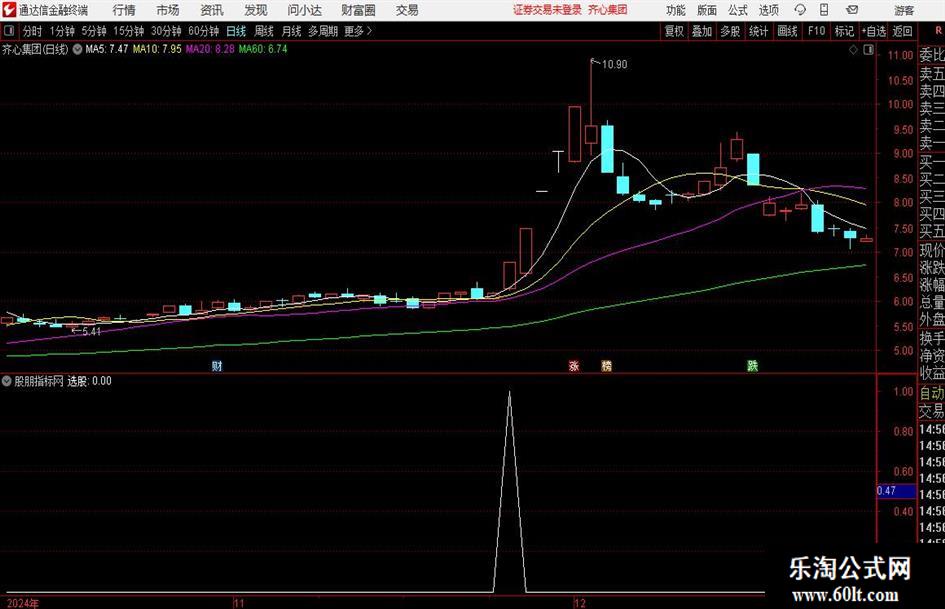Click the 叠加 toolbar button
Image resolution: width=945 pixels, height=609 pixels.
coord(702,31)
